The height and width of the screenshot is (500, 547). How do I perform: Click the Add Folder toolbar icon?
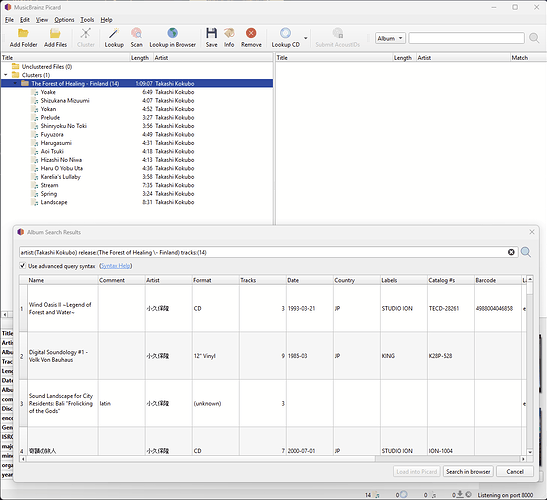23,33
